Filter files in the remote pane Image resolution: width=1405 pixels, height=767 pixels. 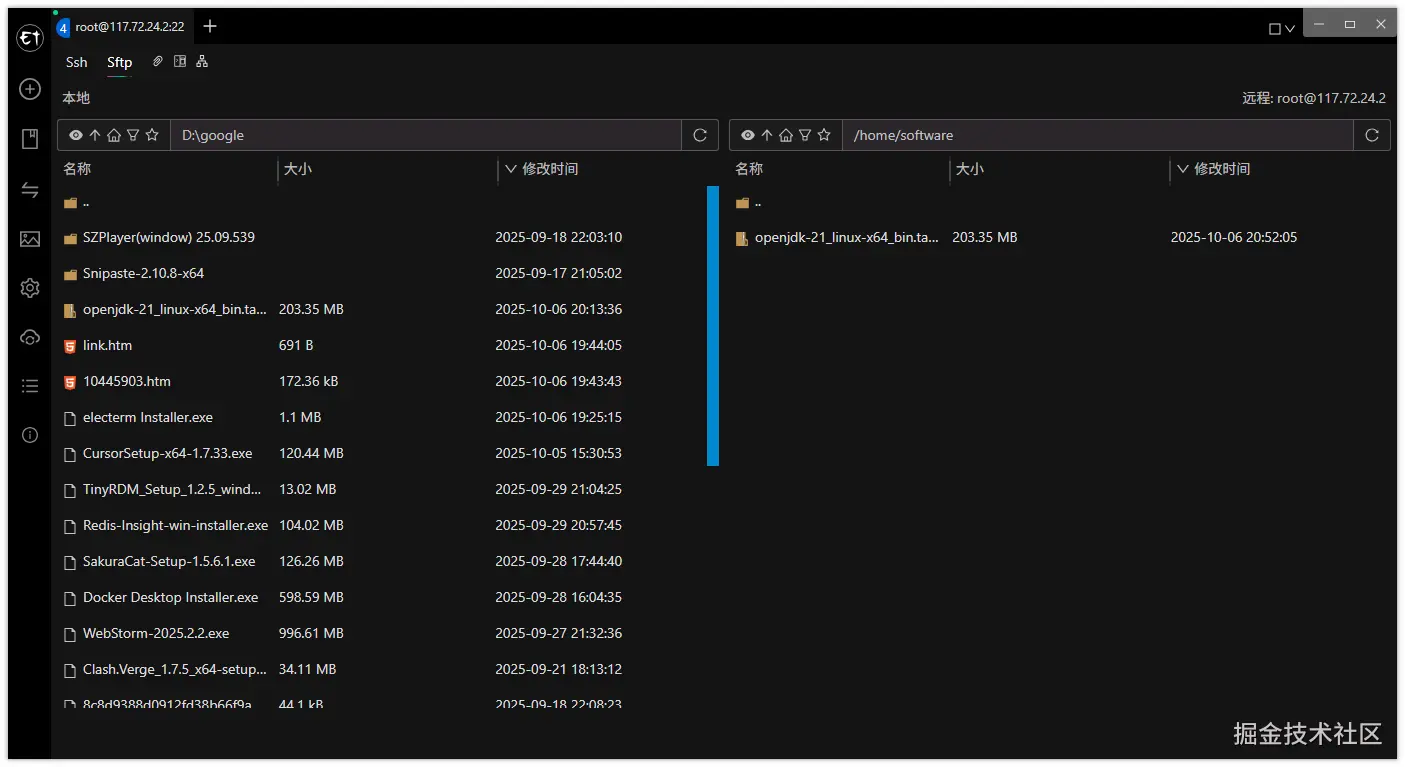pyautogui.click(x=805, y=135)
